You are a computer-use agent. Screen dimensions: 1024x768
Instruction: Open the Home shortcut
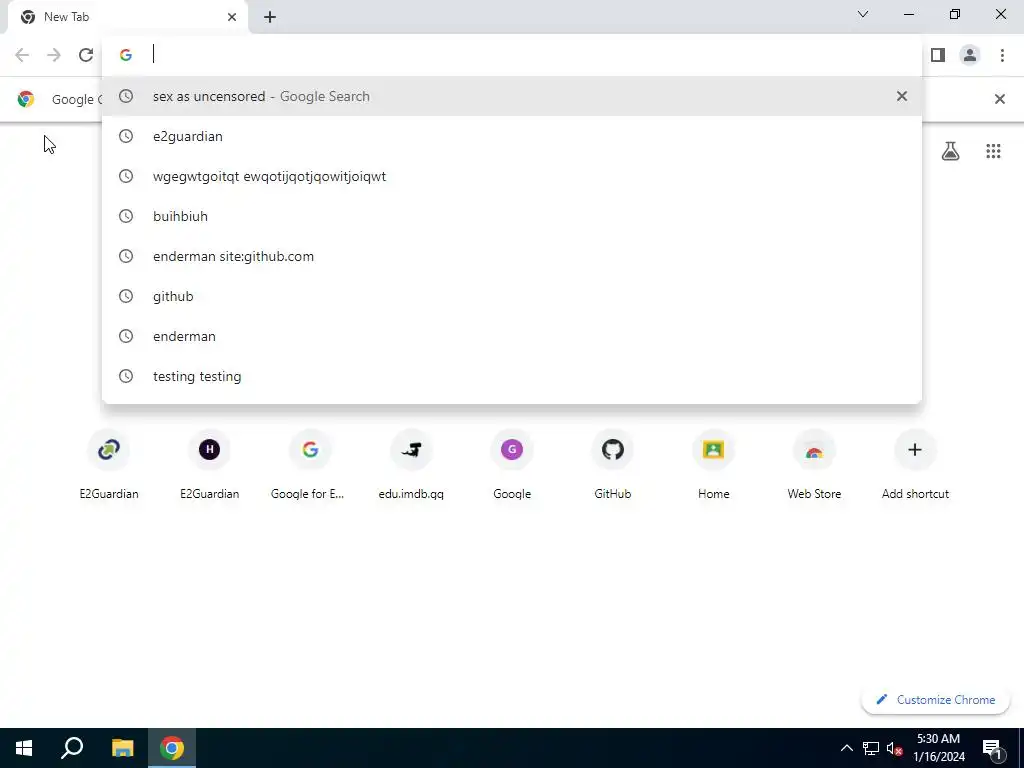[713, 465]
